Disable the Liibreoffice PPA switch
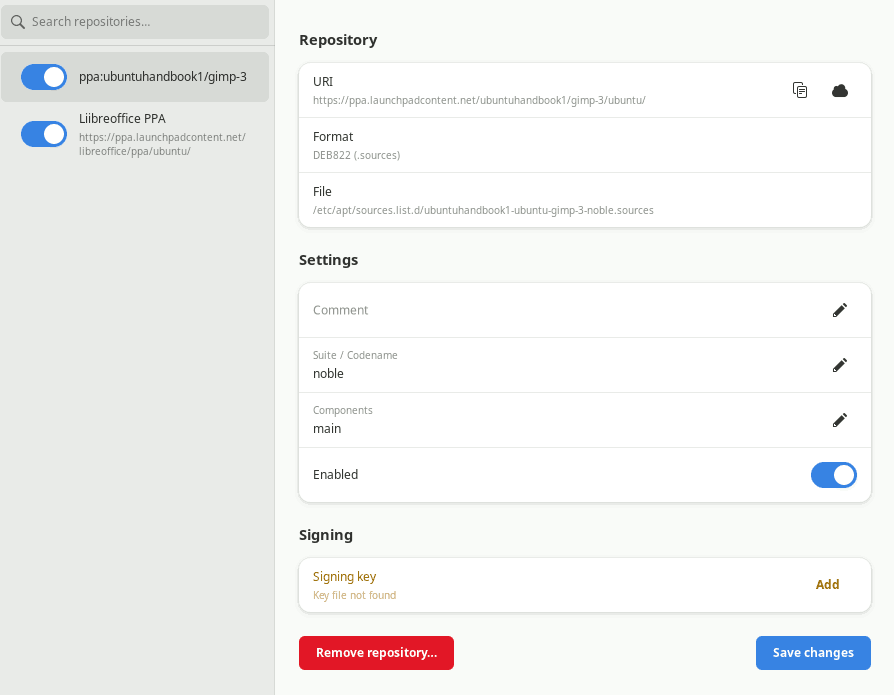 (x=44, y=134)
